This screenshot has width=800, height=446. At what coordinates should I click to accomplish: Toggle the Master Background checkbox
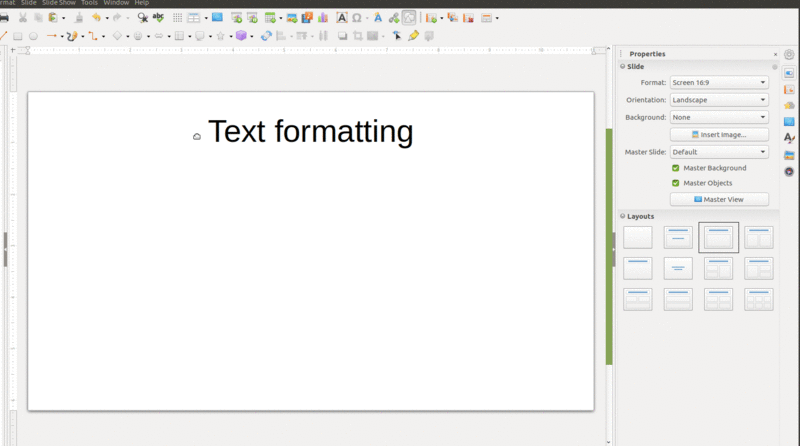pyautogui.click(x=676, y=168)
